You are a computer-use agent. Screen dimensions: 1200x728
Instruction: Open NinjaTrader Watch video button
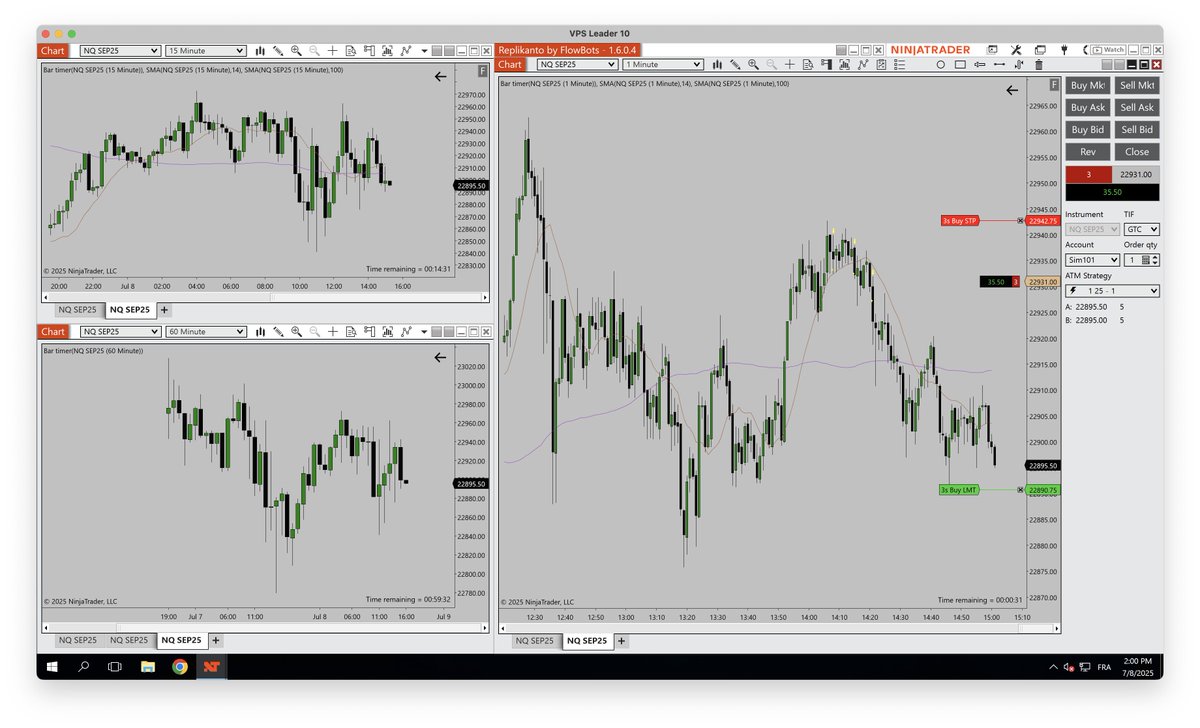click(1107, 50)
